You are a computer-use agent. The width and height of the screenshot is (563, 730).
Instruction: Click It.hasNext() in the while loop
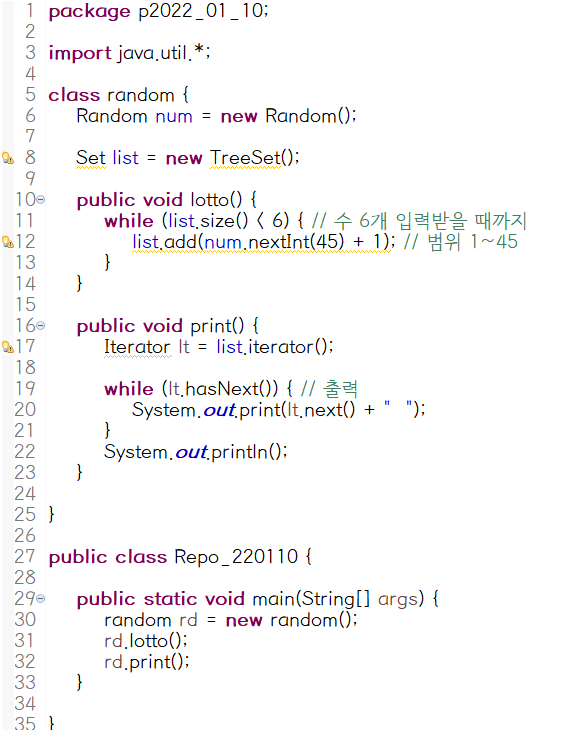[x=219, y=389]
